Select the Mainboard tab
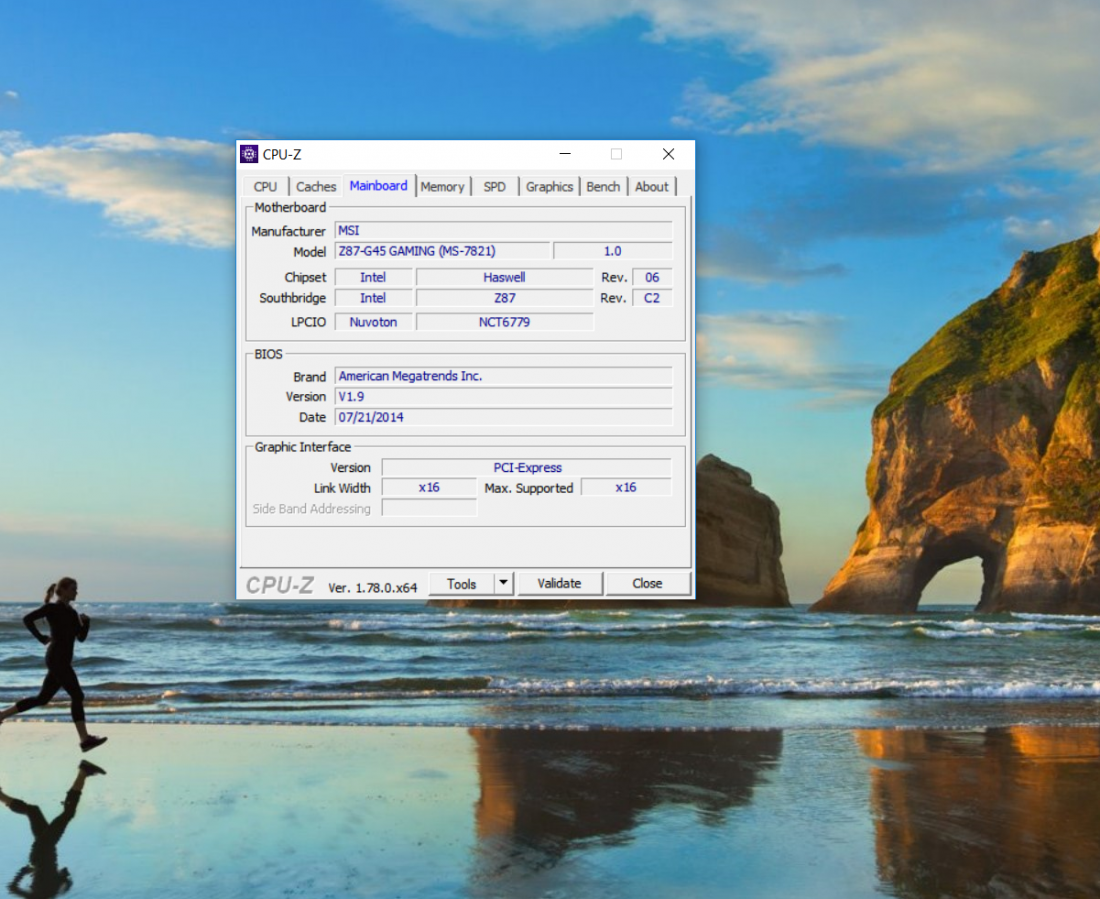1100x899 pixels. [378, 186]
